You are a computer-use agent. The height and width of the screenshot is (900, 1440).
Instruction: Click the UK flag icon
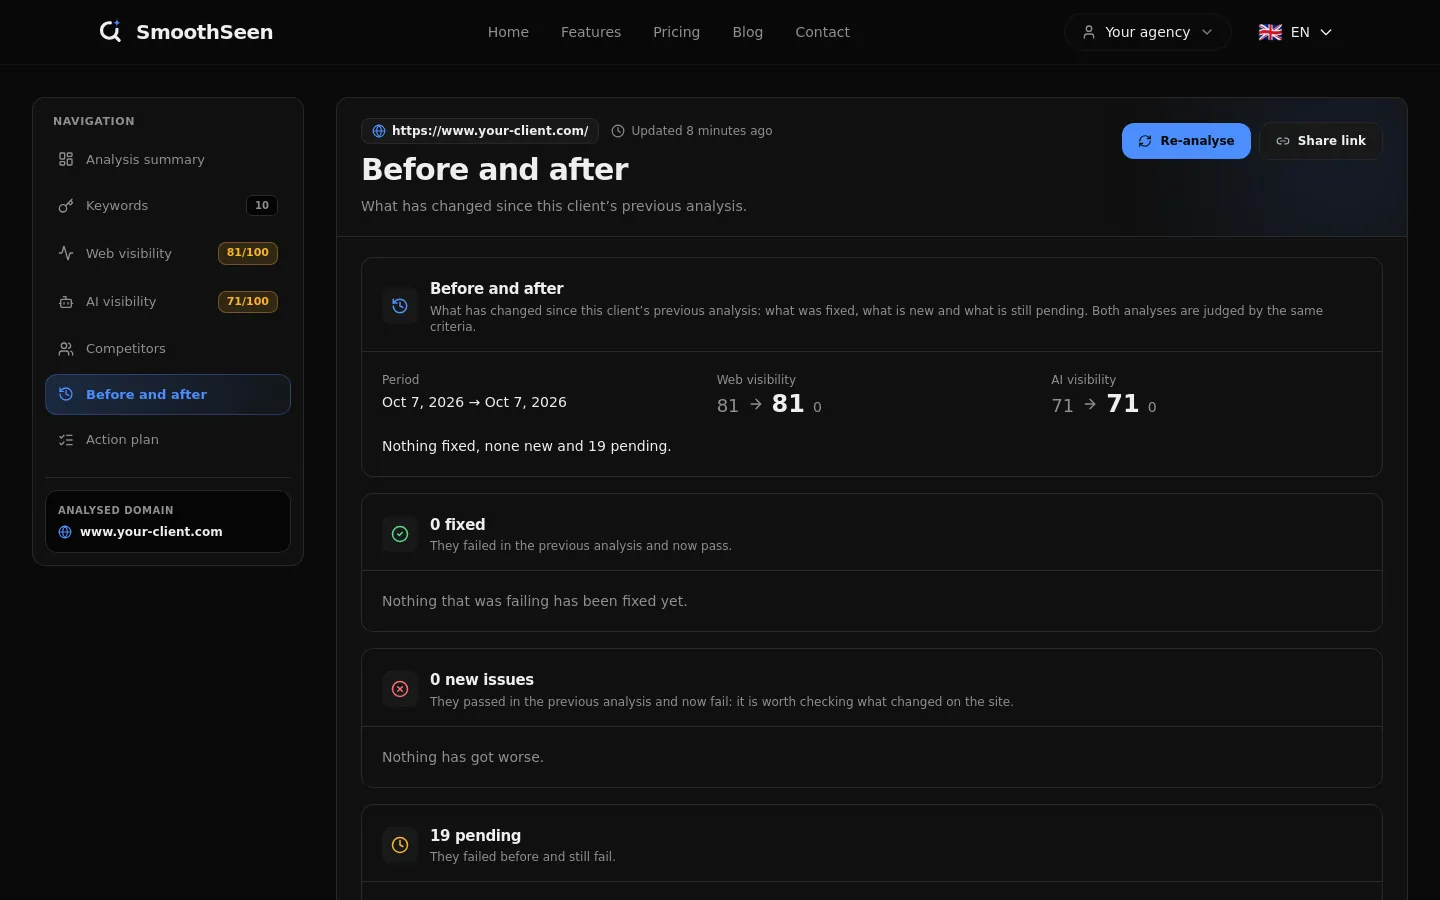pyautogui.click(x=1270, y=32)
